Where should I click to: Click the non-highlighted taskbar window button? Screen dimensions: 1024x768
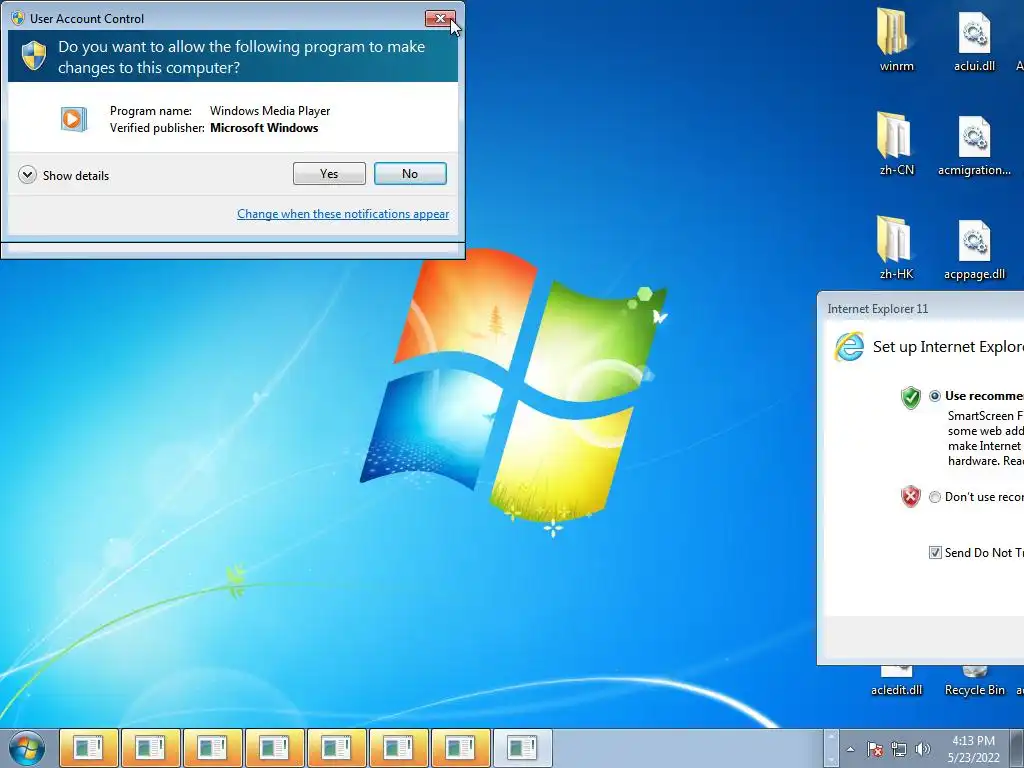click(522, 748)
